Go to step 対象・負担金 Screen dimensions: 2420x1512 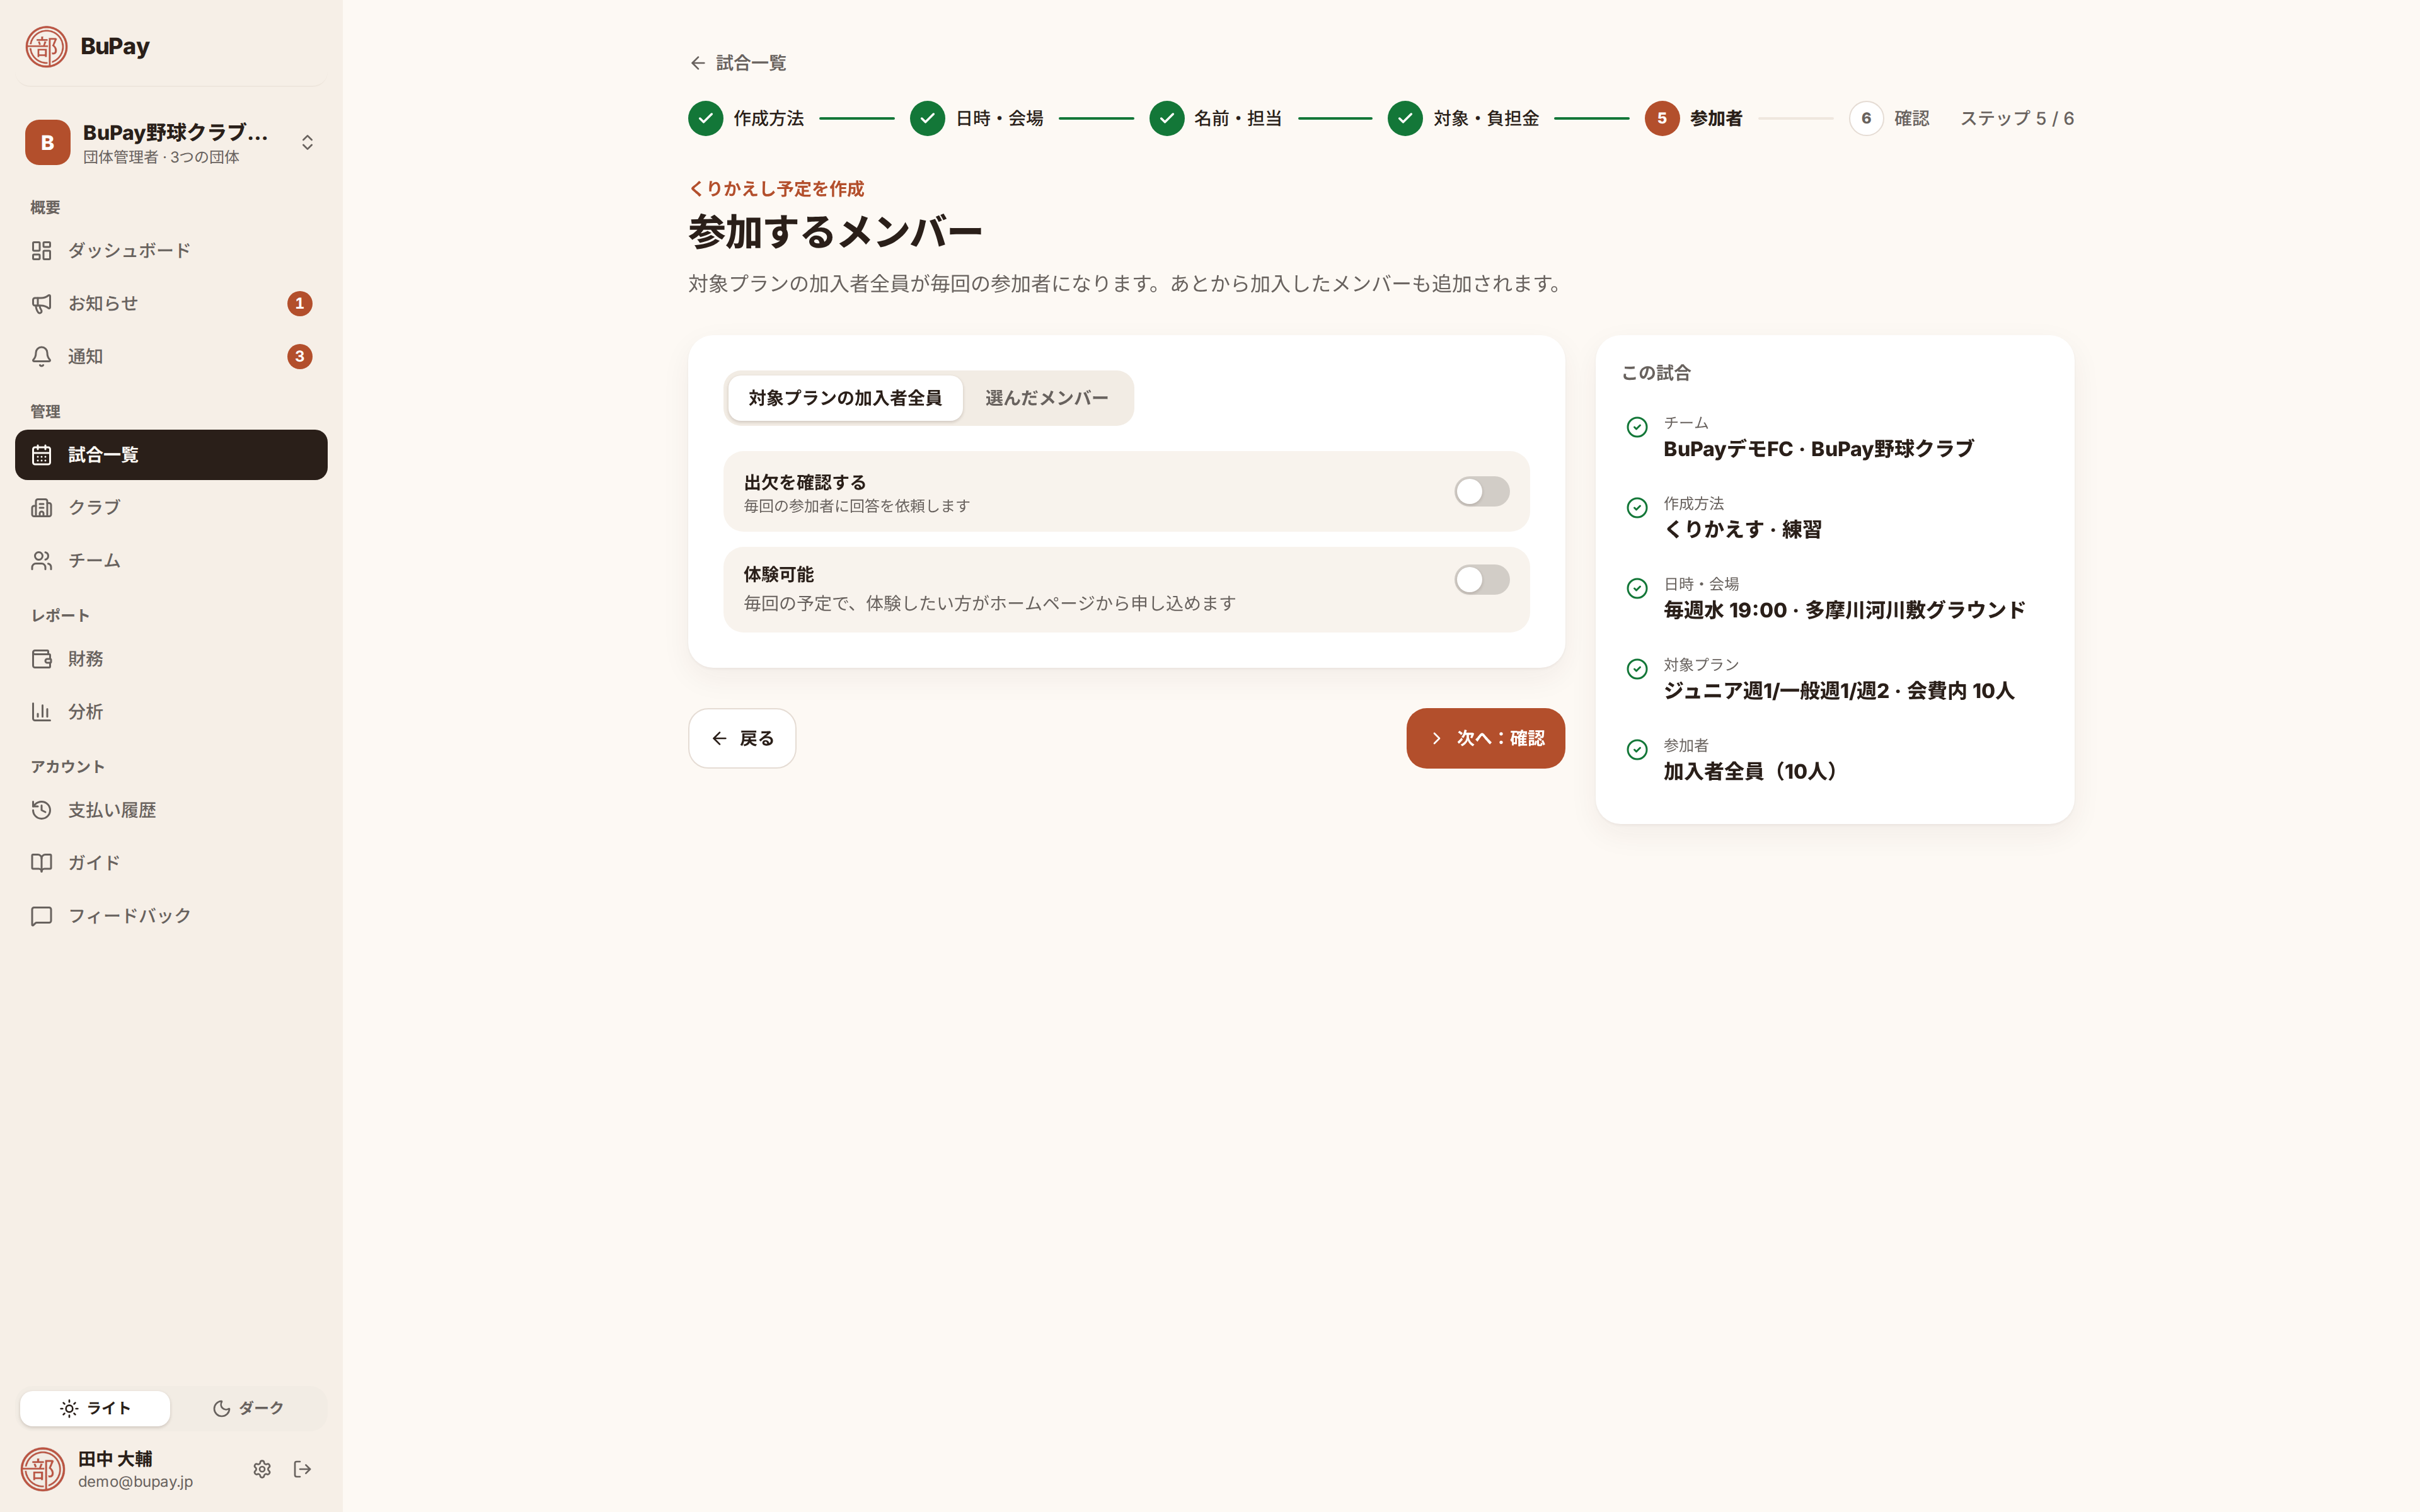1464,118
